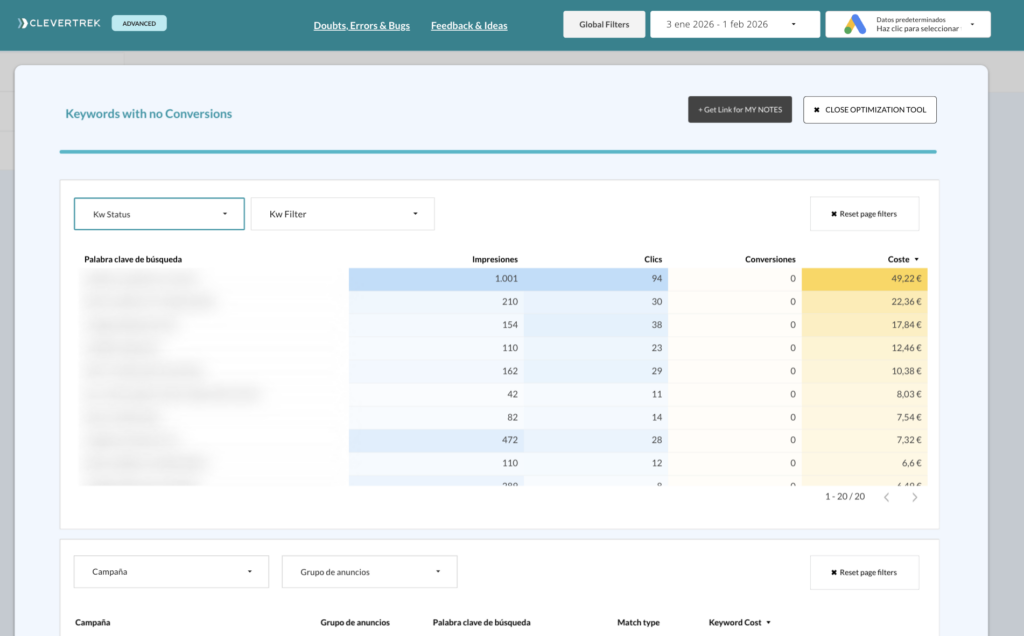This screenshot has height=636, width=1024.
Task: Click the Keyword Cost sort arrow
Action: (x=768, y=623)
